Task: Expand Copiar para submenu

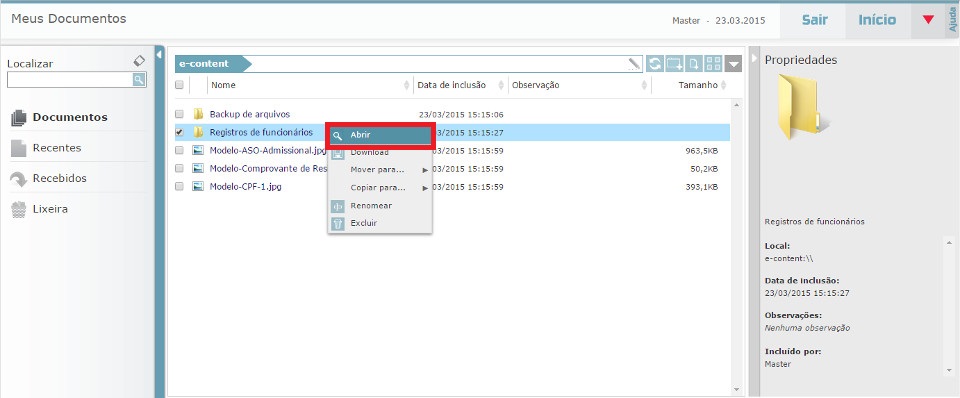Action: coord(381,188)
